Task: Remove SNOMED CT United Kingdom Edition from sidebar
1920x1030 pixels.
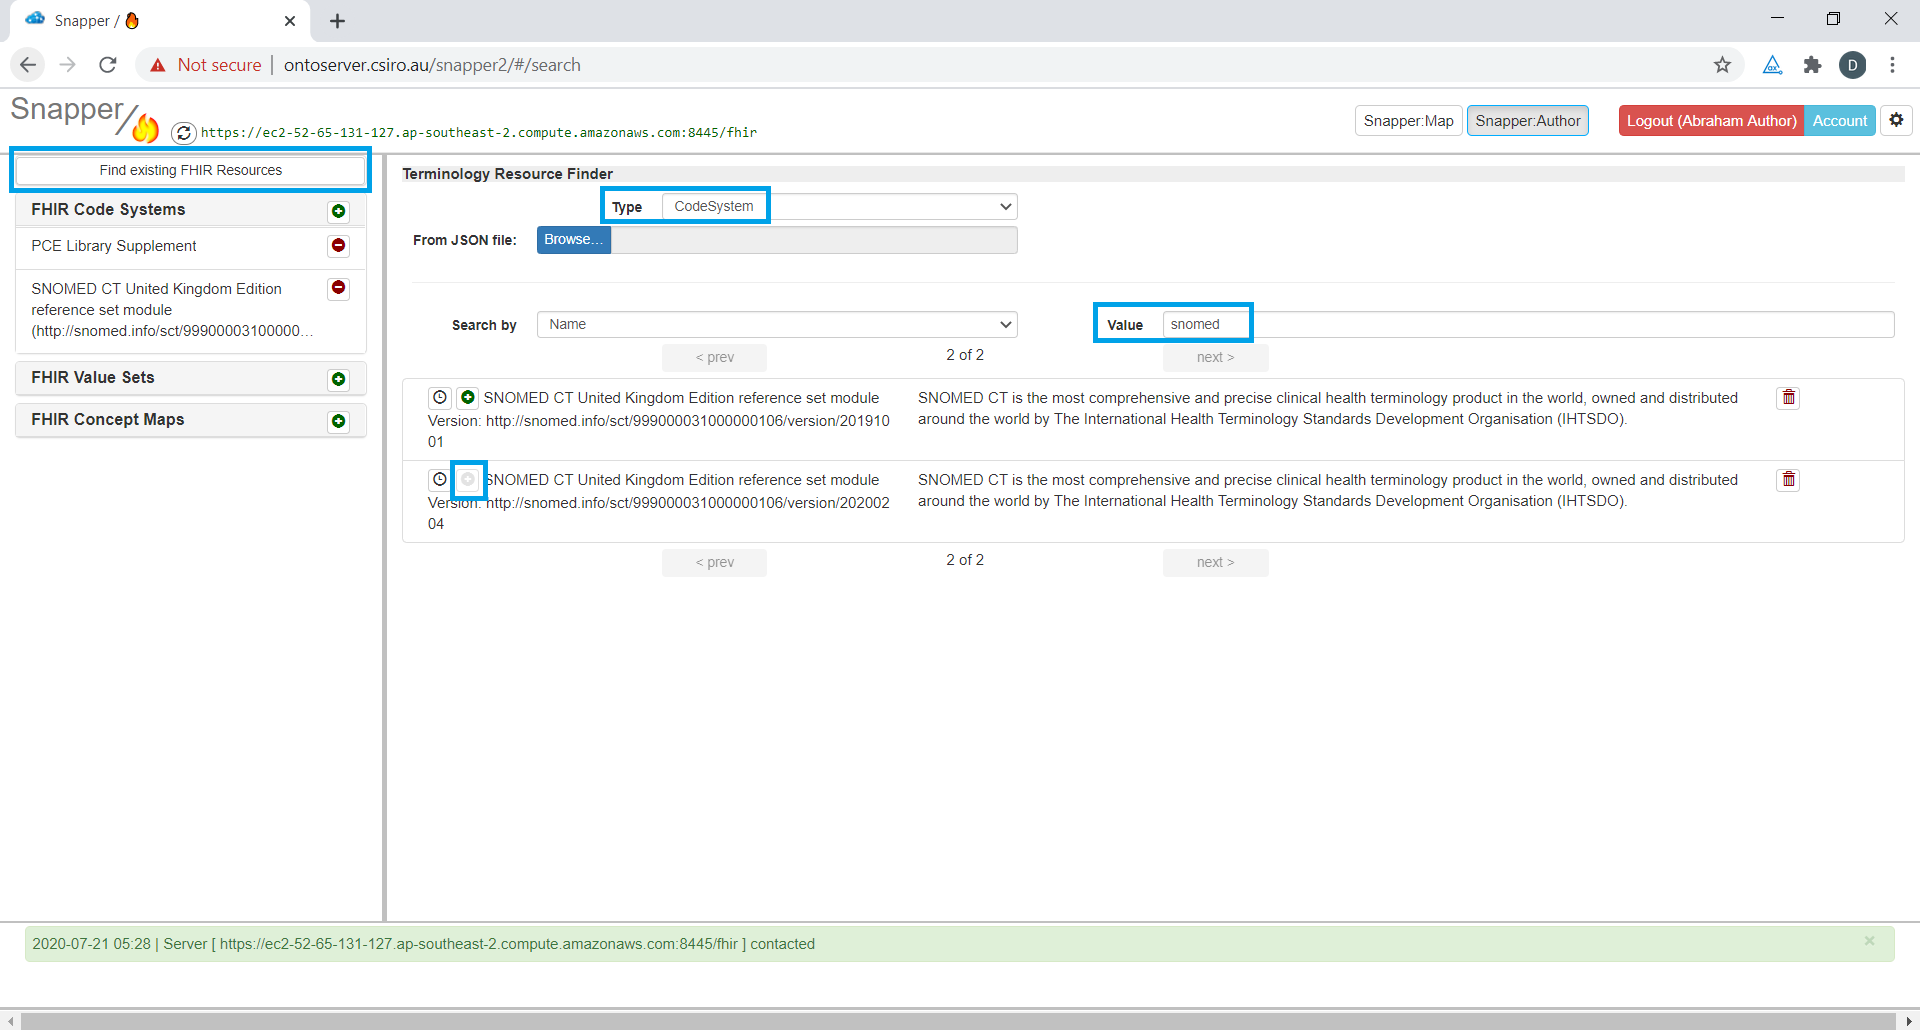Action: click(x=339, y=288)
